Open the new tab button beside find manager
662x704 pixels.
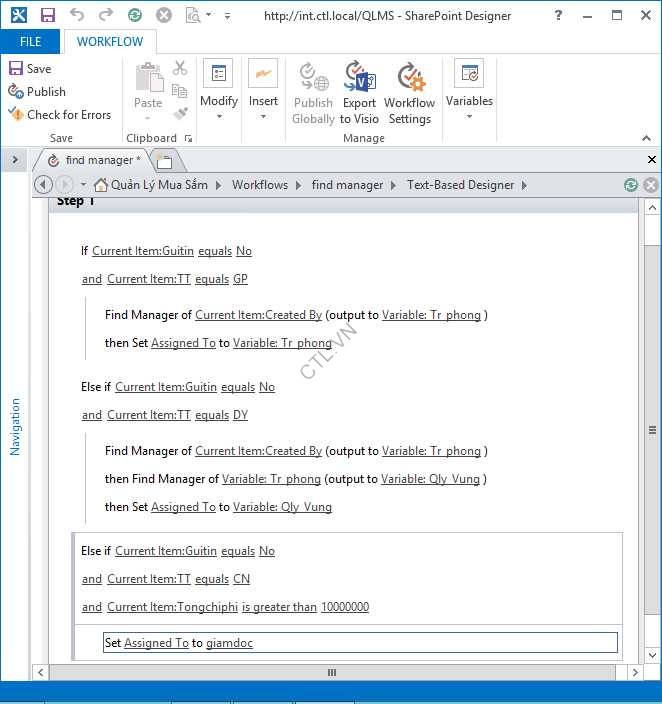165,161
